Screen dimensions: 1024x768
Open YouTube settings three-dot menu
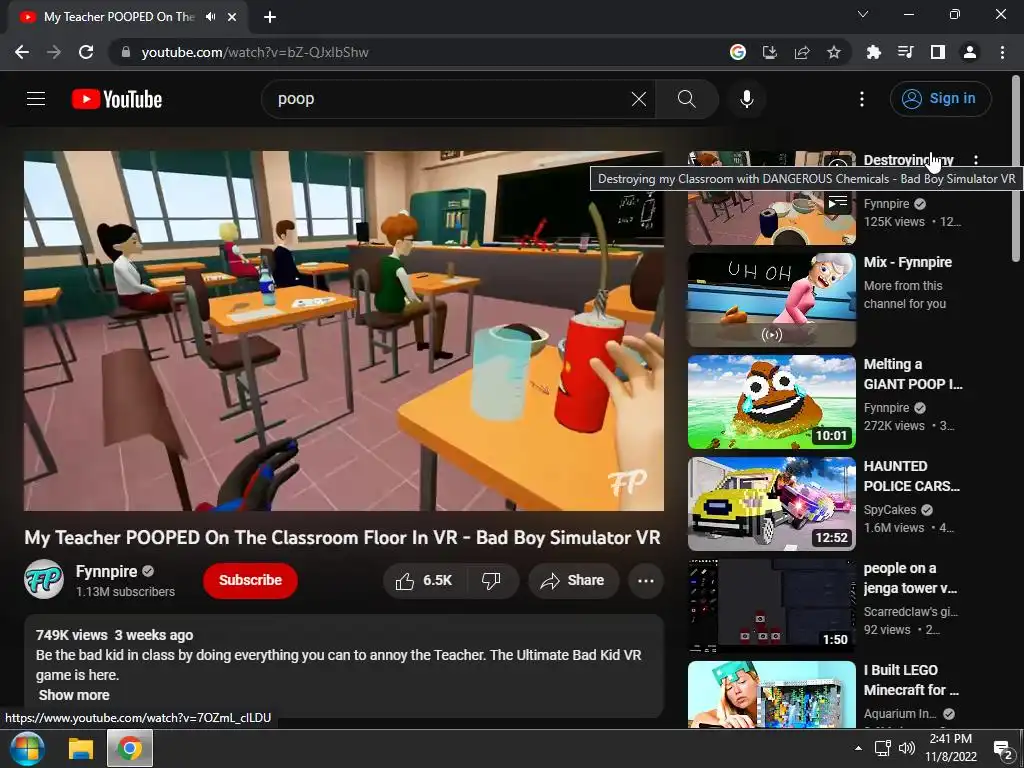click(x=862, y=99)
